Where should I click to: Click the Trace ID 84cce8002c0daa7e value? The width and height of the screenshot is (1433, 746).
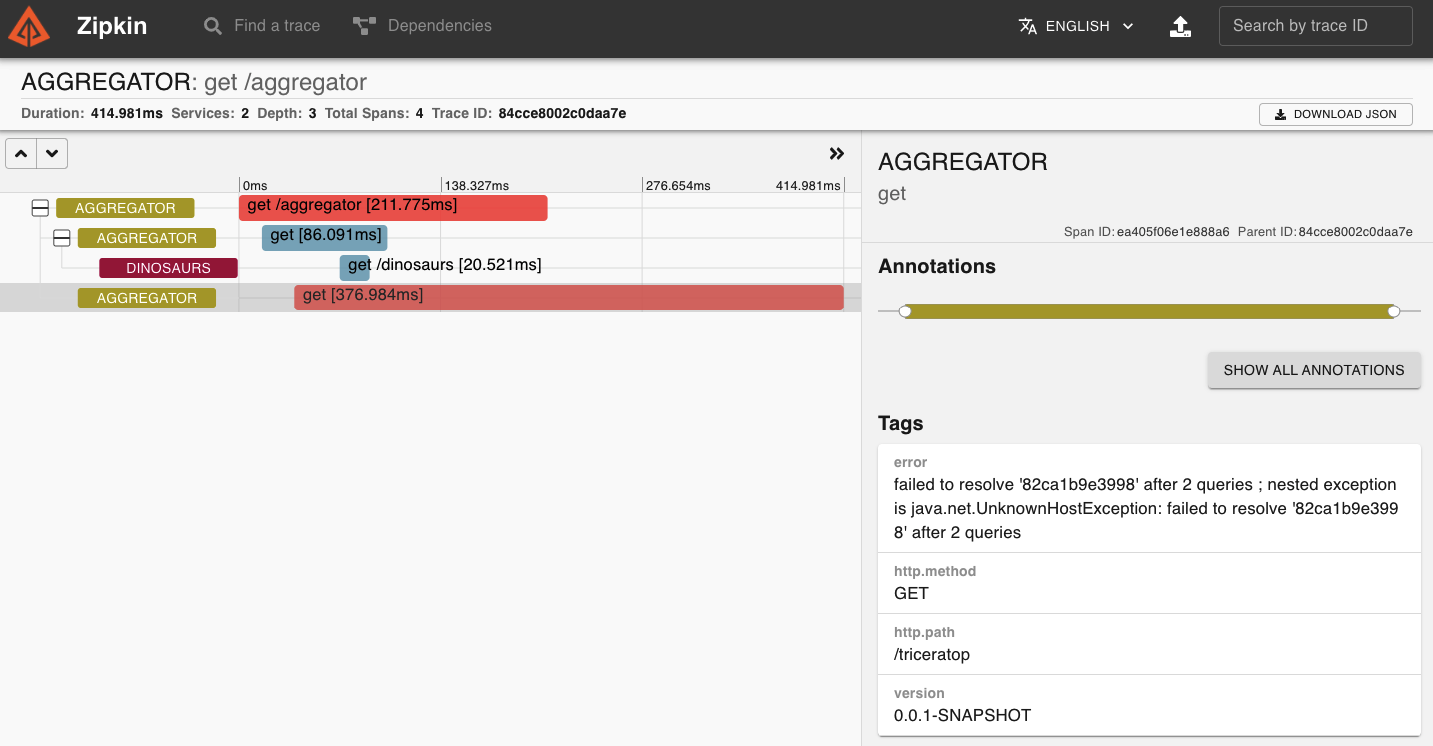tap(562, 113)
